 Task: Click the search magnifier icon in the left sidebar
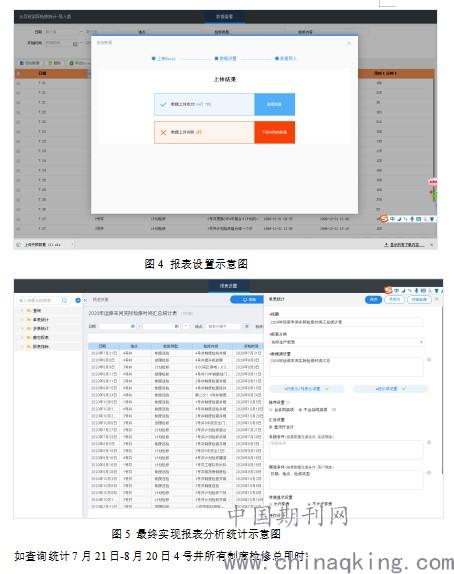(64, 300)
